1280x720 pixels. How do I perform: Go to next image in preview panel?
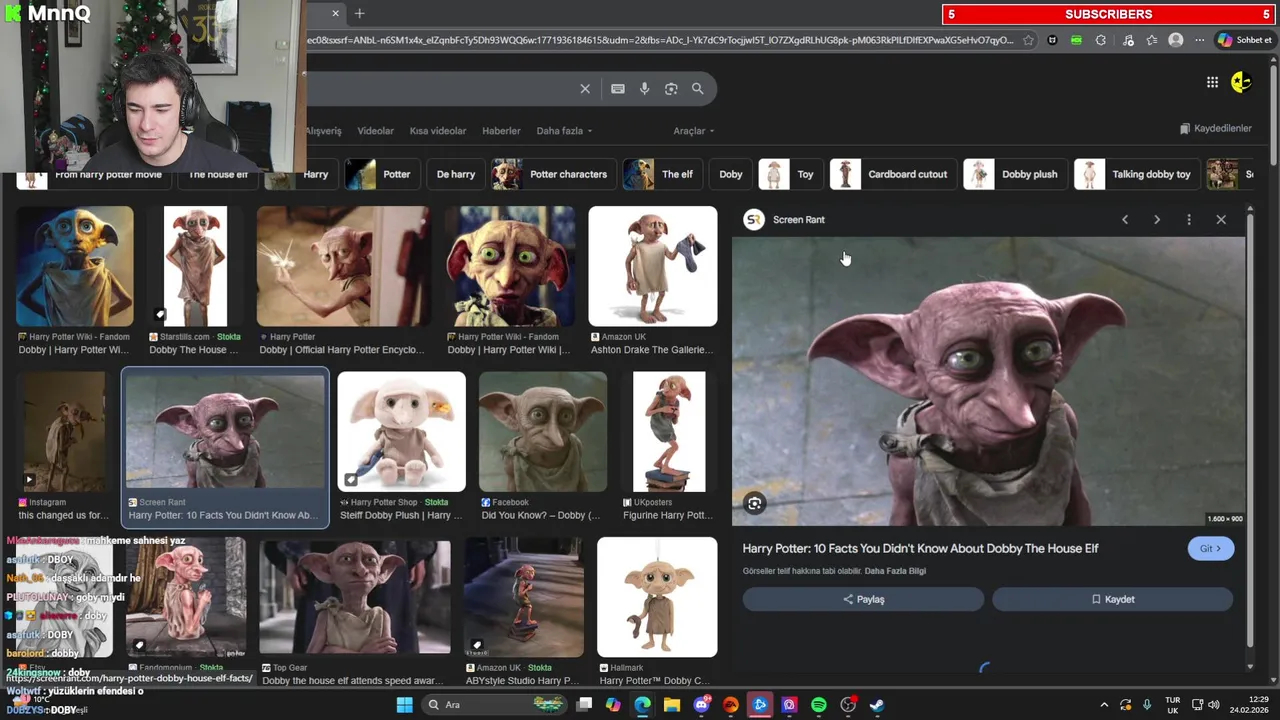click(x=1157, y=219)
